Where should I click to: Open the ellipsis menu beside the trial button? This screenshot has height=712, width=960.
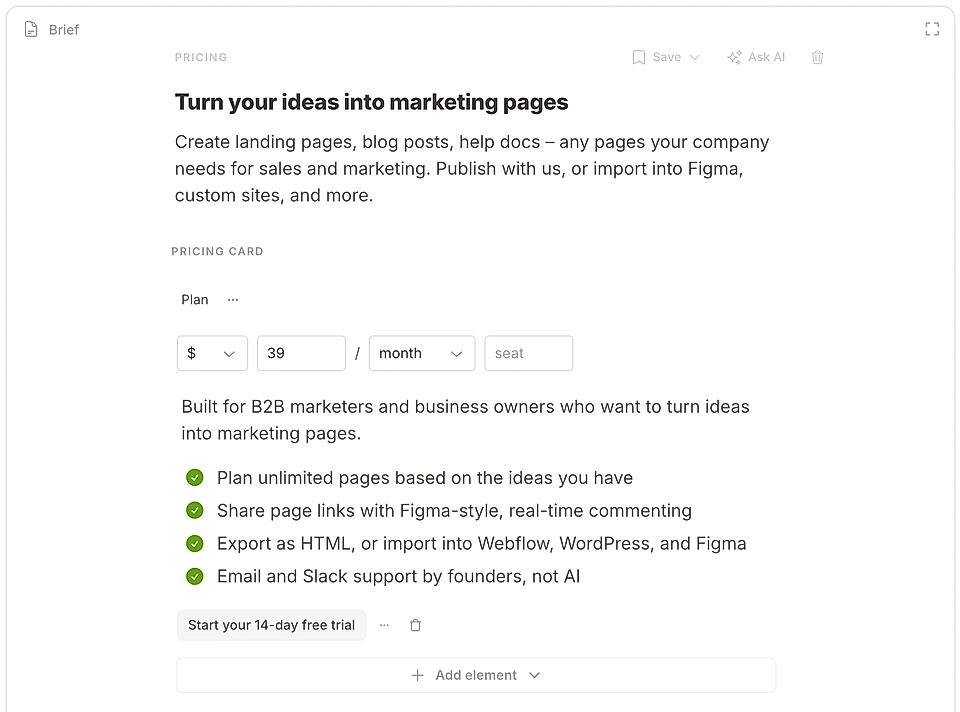pos(384,624)
